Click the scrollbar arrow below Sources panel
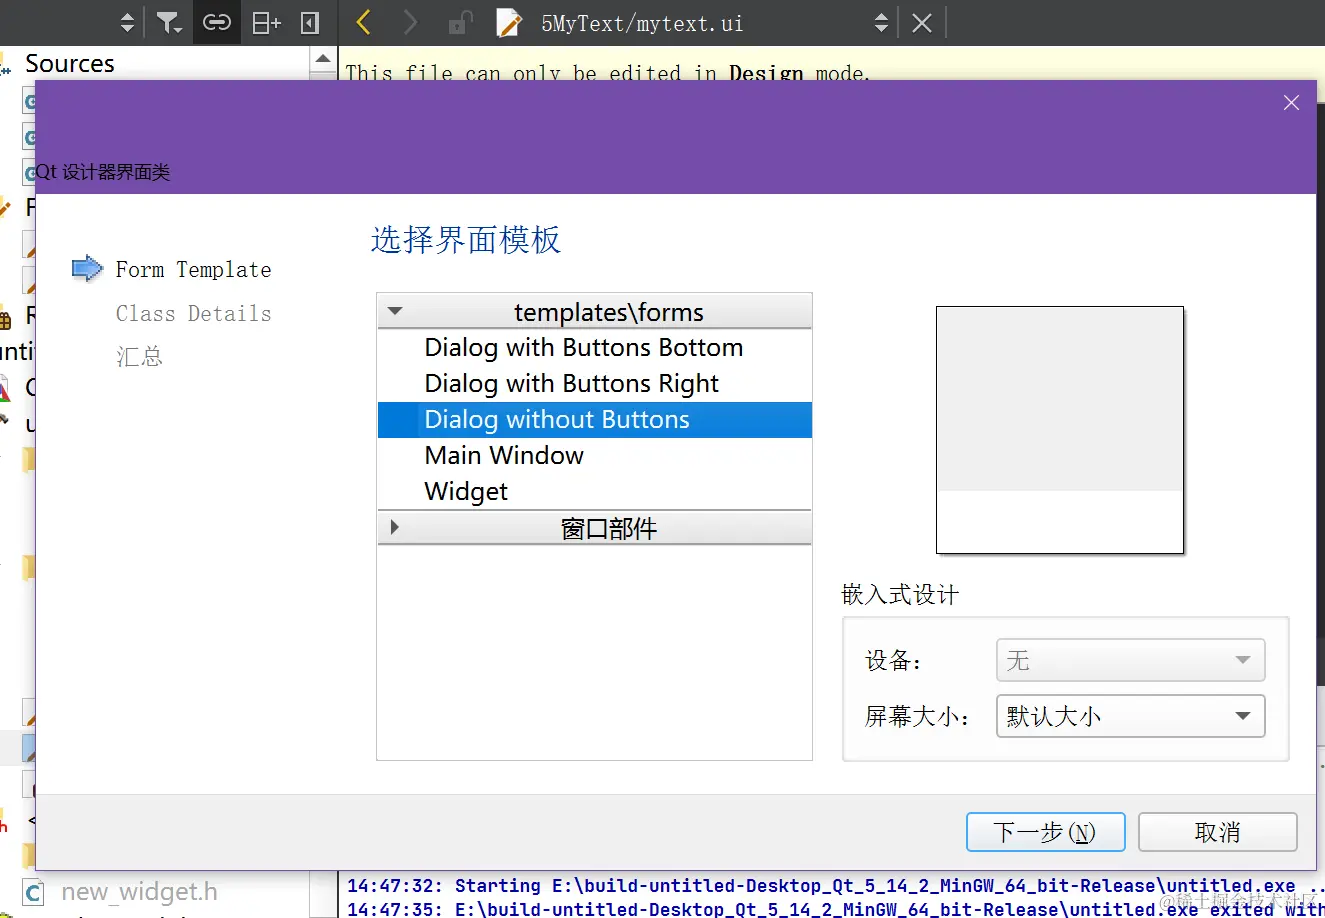The image size is (1325, 918). click(x=322, y=59)
